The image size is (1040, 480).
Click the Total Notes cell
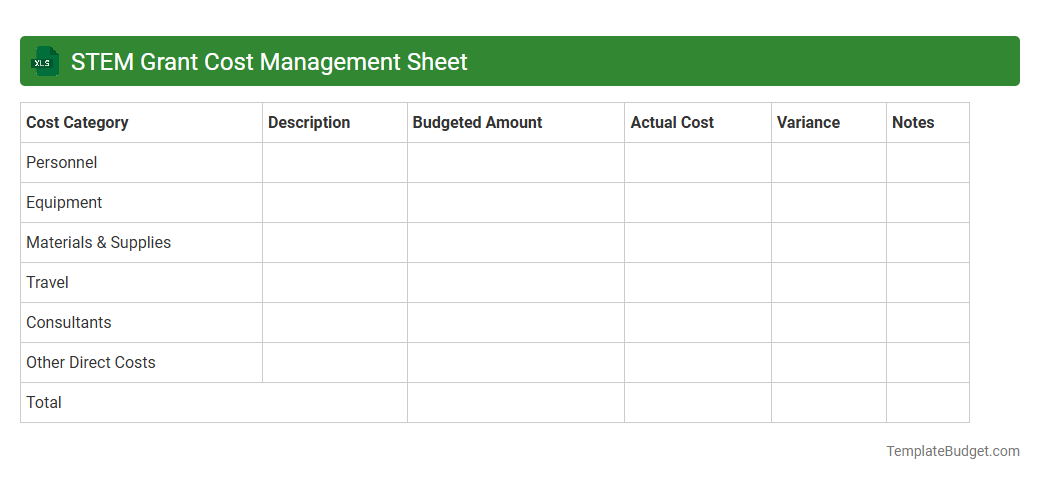(x=928, y=402)
